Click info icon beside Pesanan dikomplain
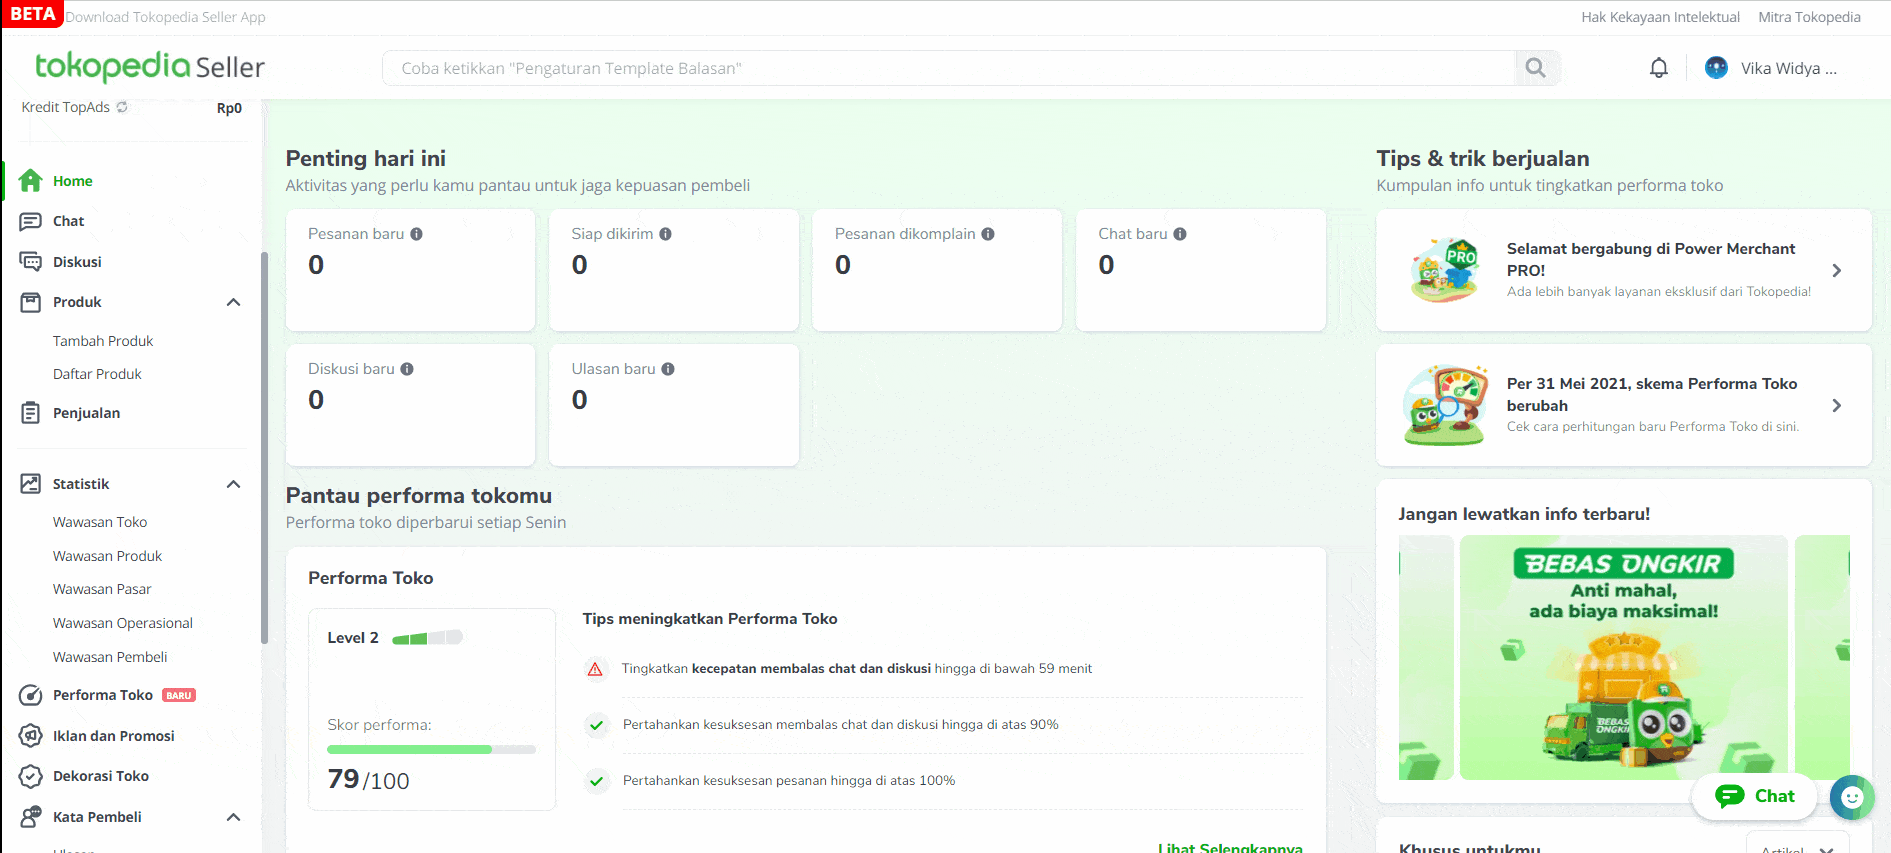The height and width of the screenshot is (853, 1891). click(x=988, y=234)
